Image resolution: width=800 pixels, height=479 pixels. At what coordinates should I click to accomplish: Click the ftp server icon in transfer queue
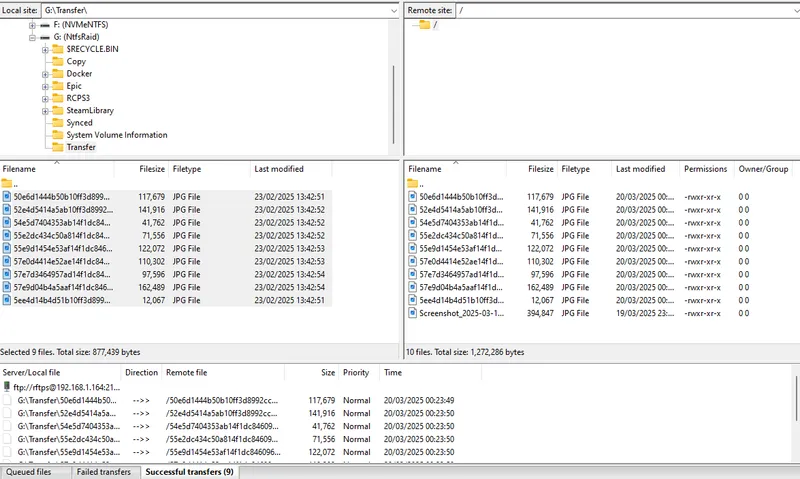(7, 387)
